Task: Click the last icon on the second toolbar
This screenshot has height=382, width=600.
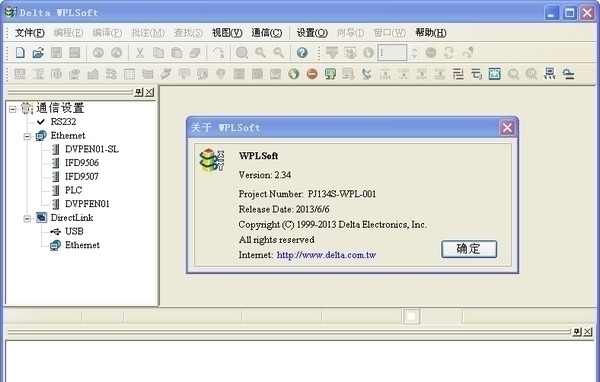Action: tap(568, 73)
